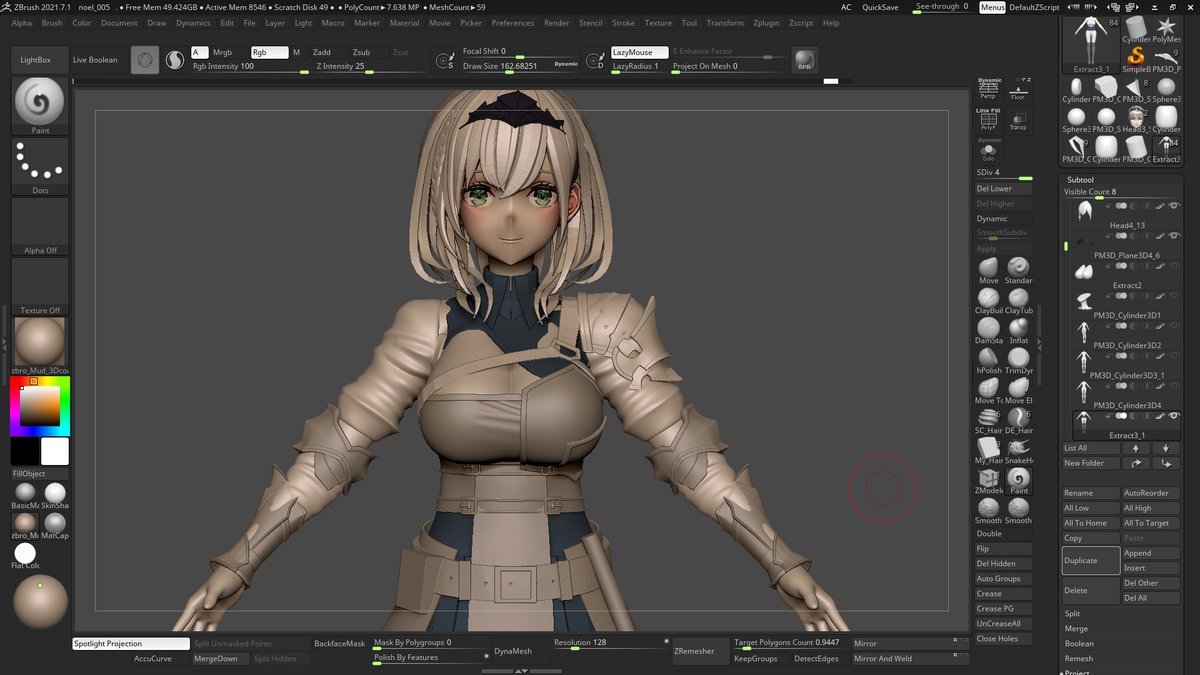Select the white main color swatch
The height and width of the screenshot is (675, 1200).
55,451
